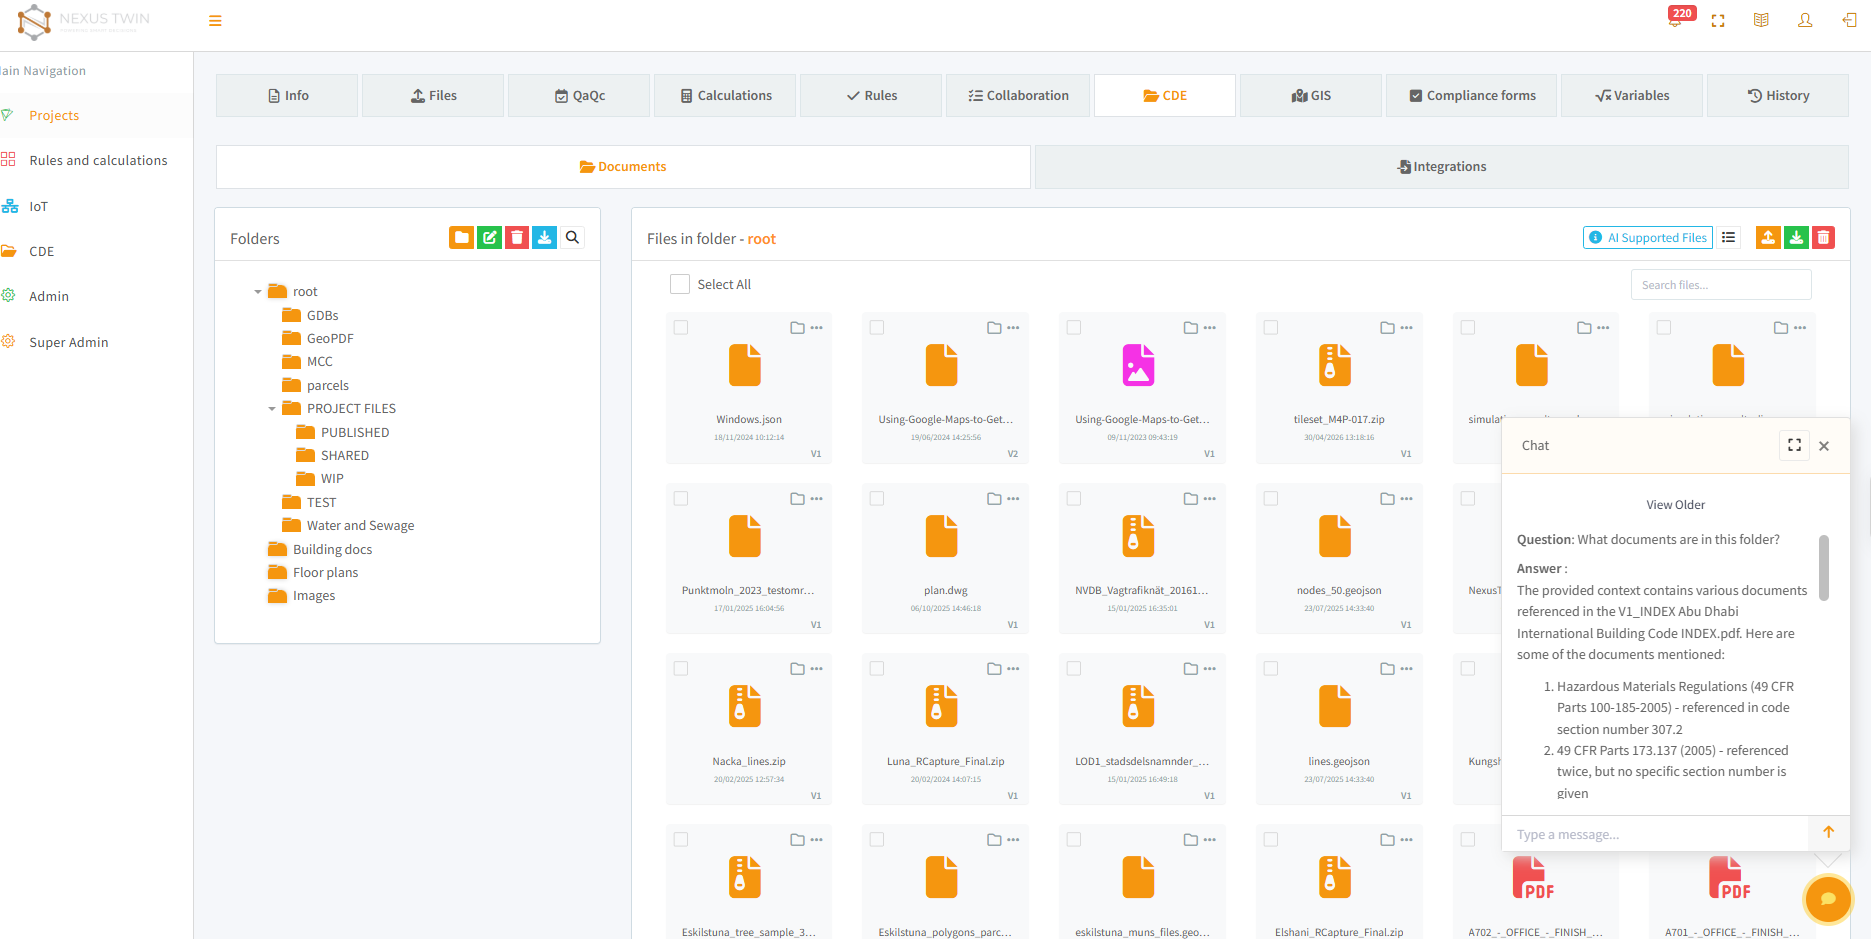1871x939 pixels.
Task: Switch files to list view
Action: (1728, 237)
